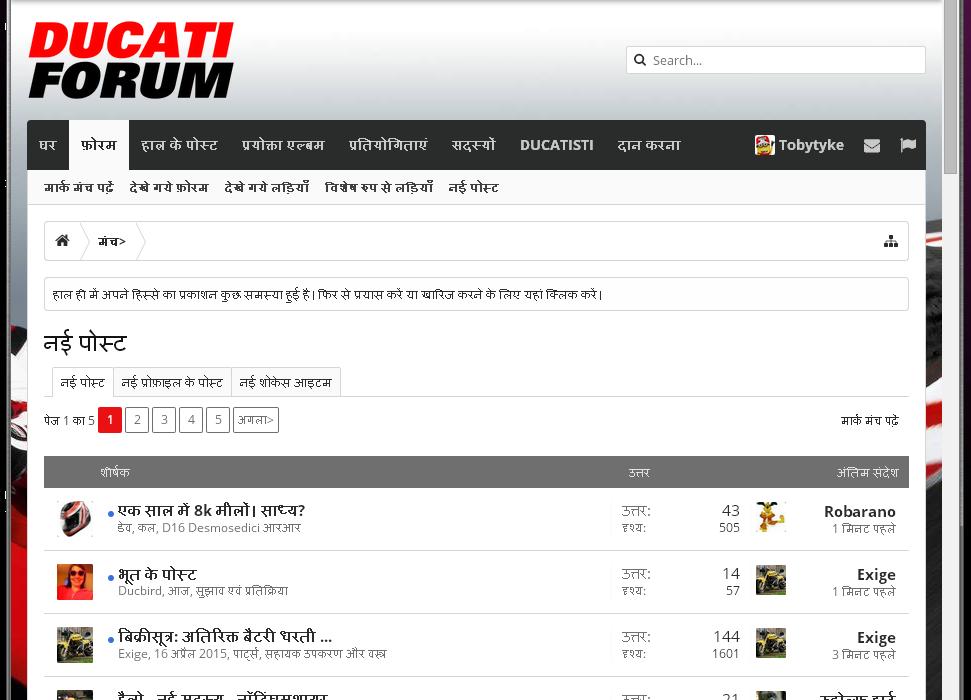The image size is (971, 700).
Task: Click मार्क मंच पढ़ें in the sub-navigation
Action: tap(79, 187)
